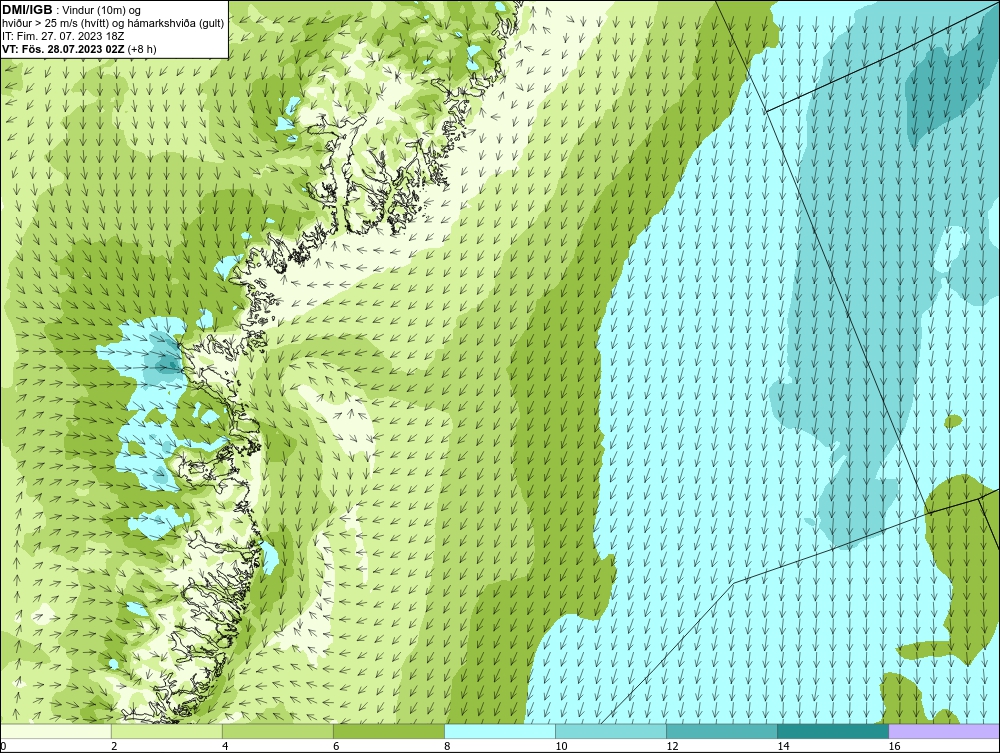Image resolution: width=1000 pixels, height=753 pixels.
Task: Click the 2–4 m/s light green legend swatch
Action: pos(167,731)
